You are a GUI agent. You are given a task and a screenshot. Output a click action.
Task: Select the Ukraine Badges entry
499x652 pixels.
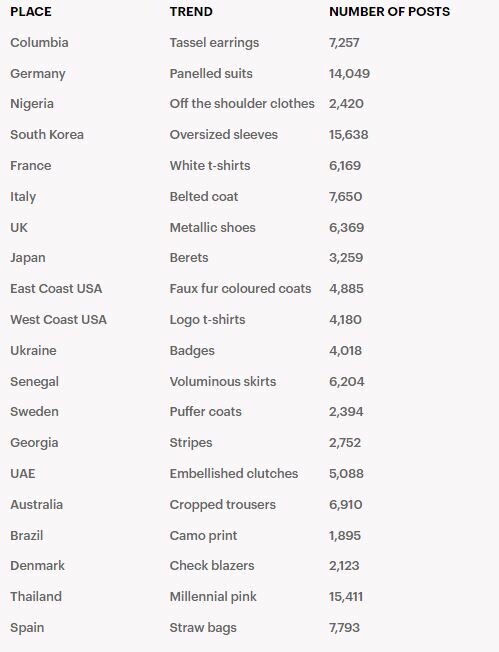click(x=192, y=351)
